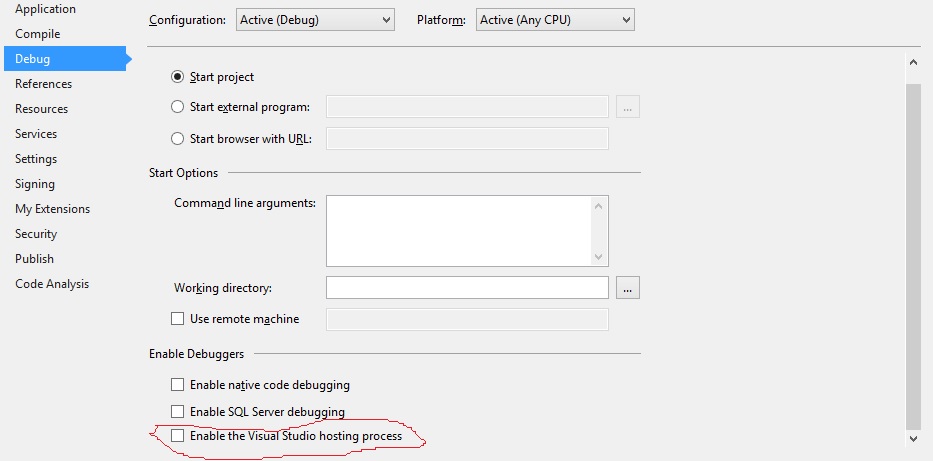Expand the Configuration dropdown
Screen dimensions: 933x461
[315, 20]
